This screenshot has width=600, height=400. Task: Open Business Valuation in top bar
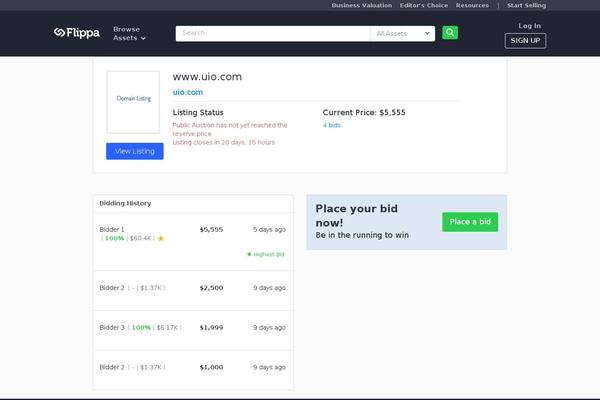point(362,5)
